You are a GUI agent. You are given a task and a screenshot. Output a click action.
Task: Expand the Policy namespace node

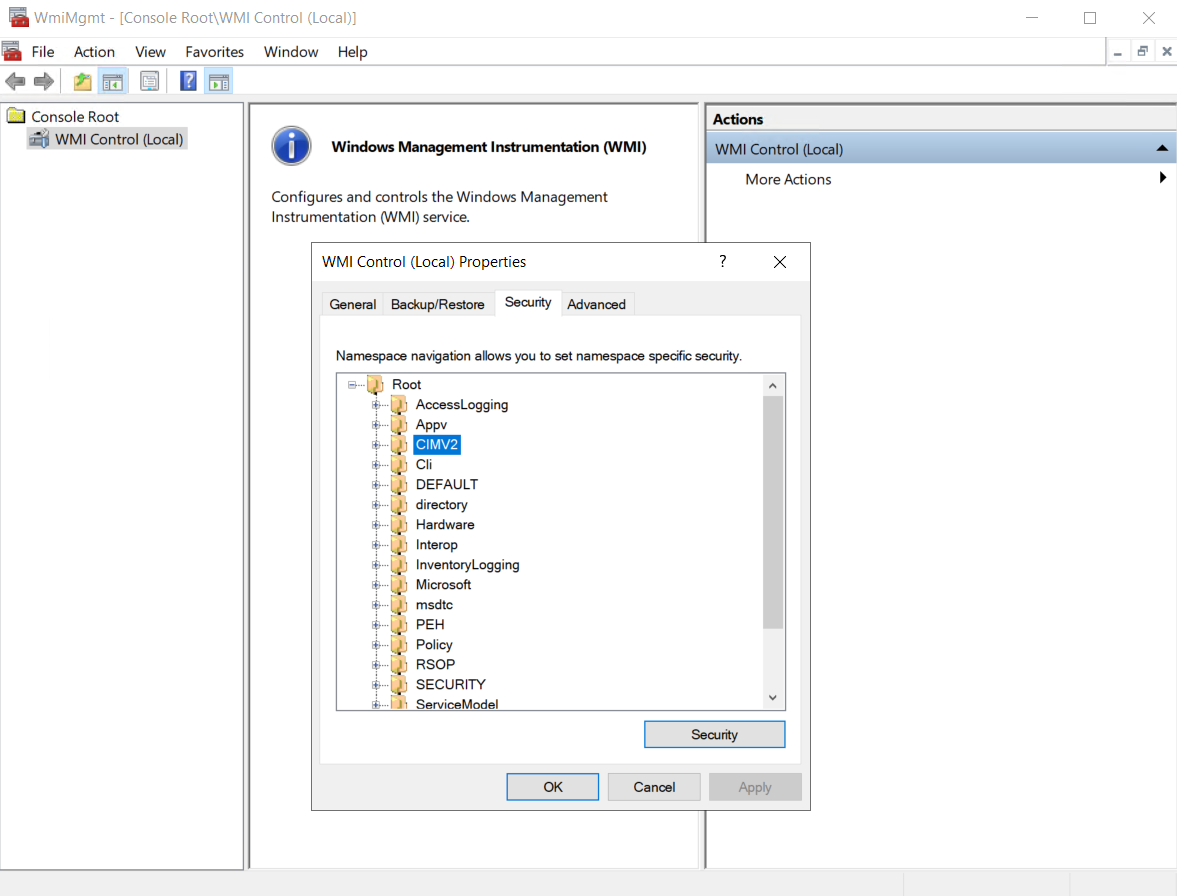point(376,645)
